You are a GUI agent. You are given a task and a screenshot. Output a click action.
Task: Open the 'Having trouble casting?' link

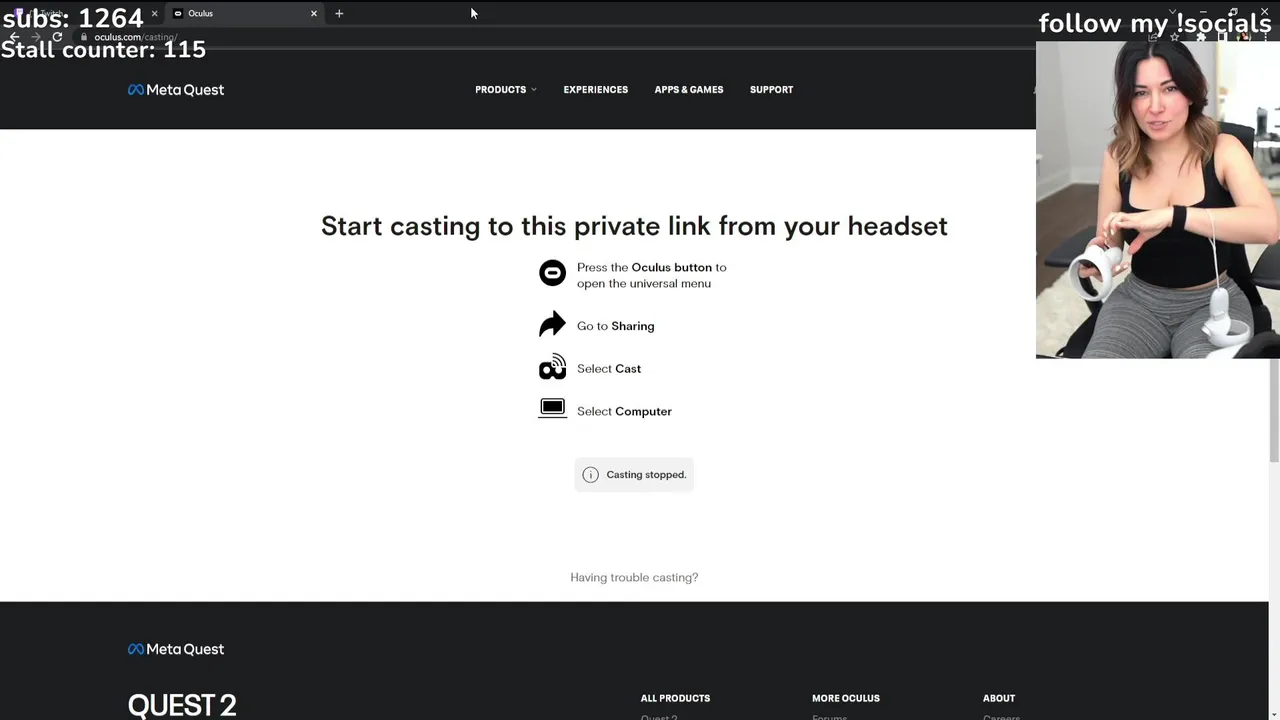pos(634,578)
